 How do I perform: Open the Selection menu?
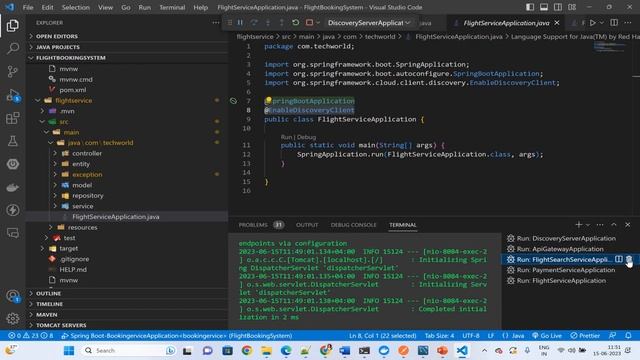(76, 7)
